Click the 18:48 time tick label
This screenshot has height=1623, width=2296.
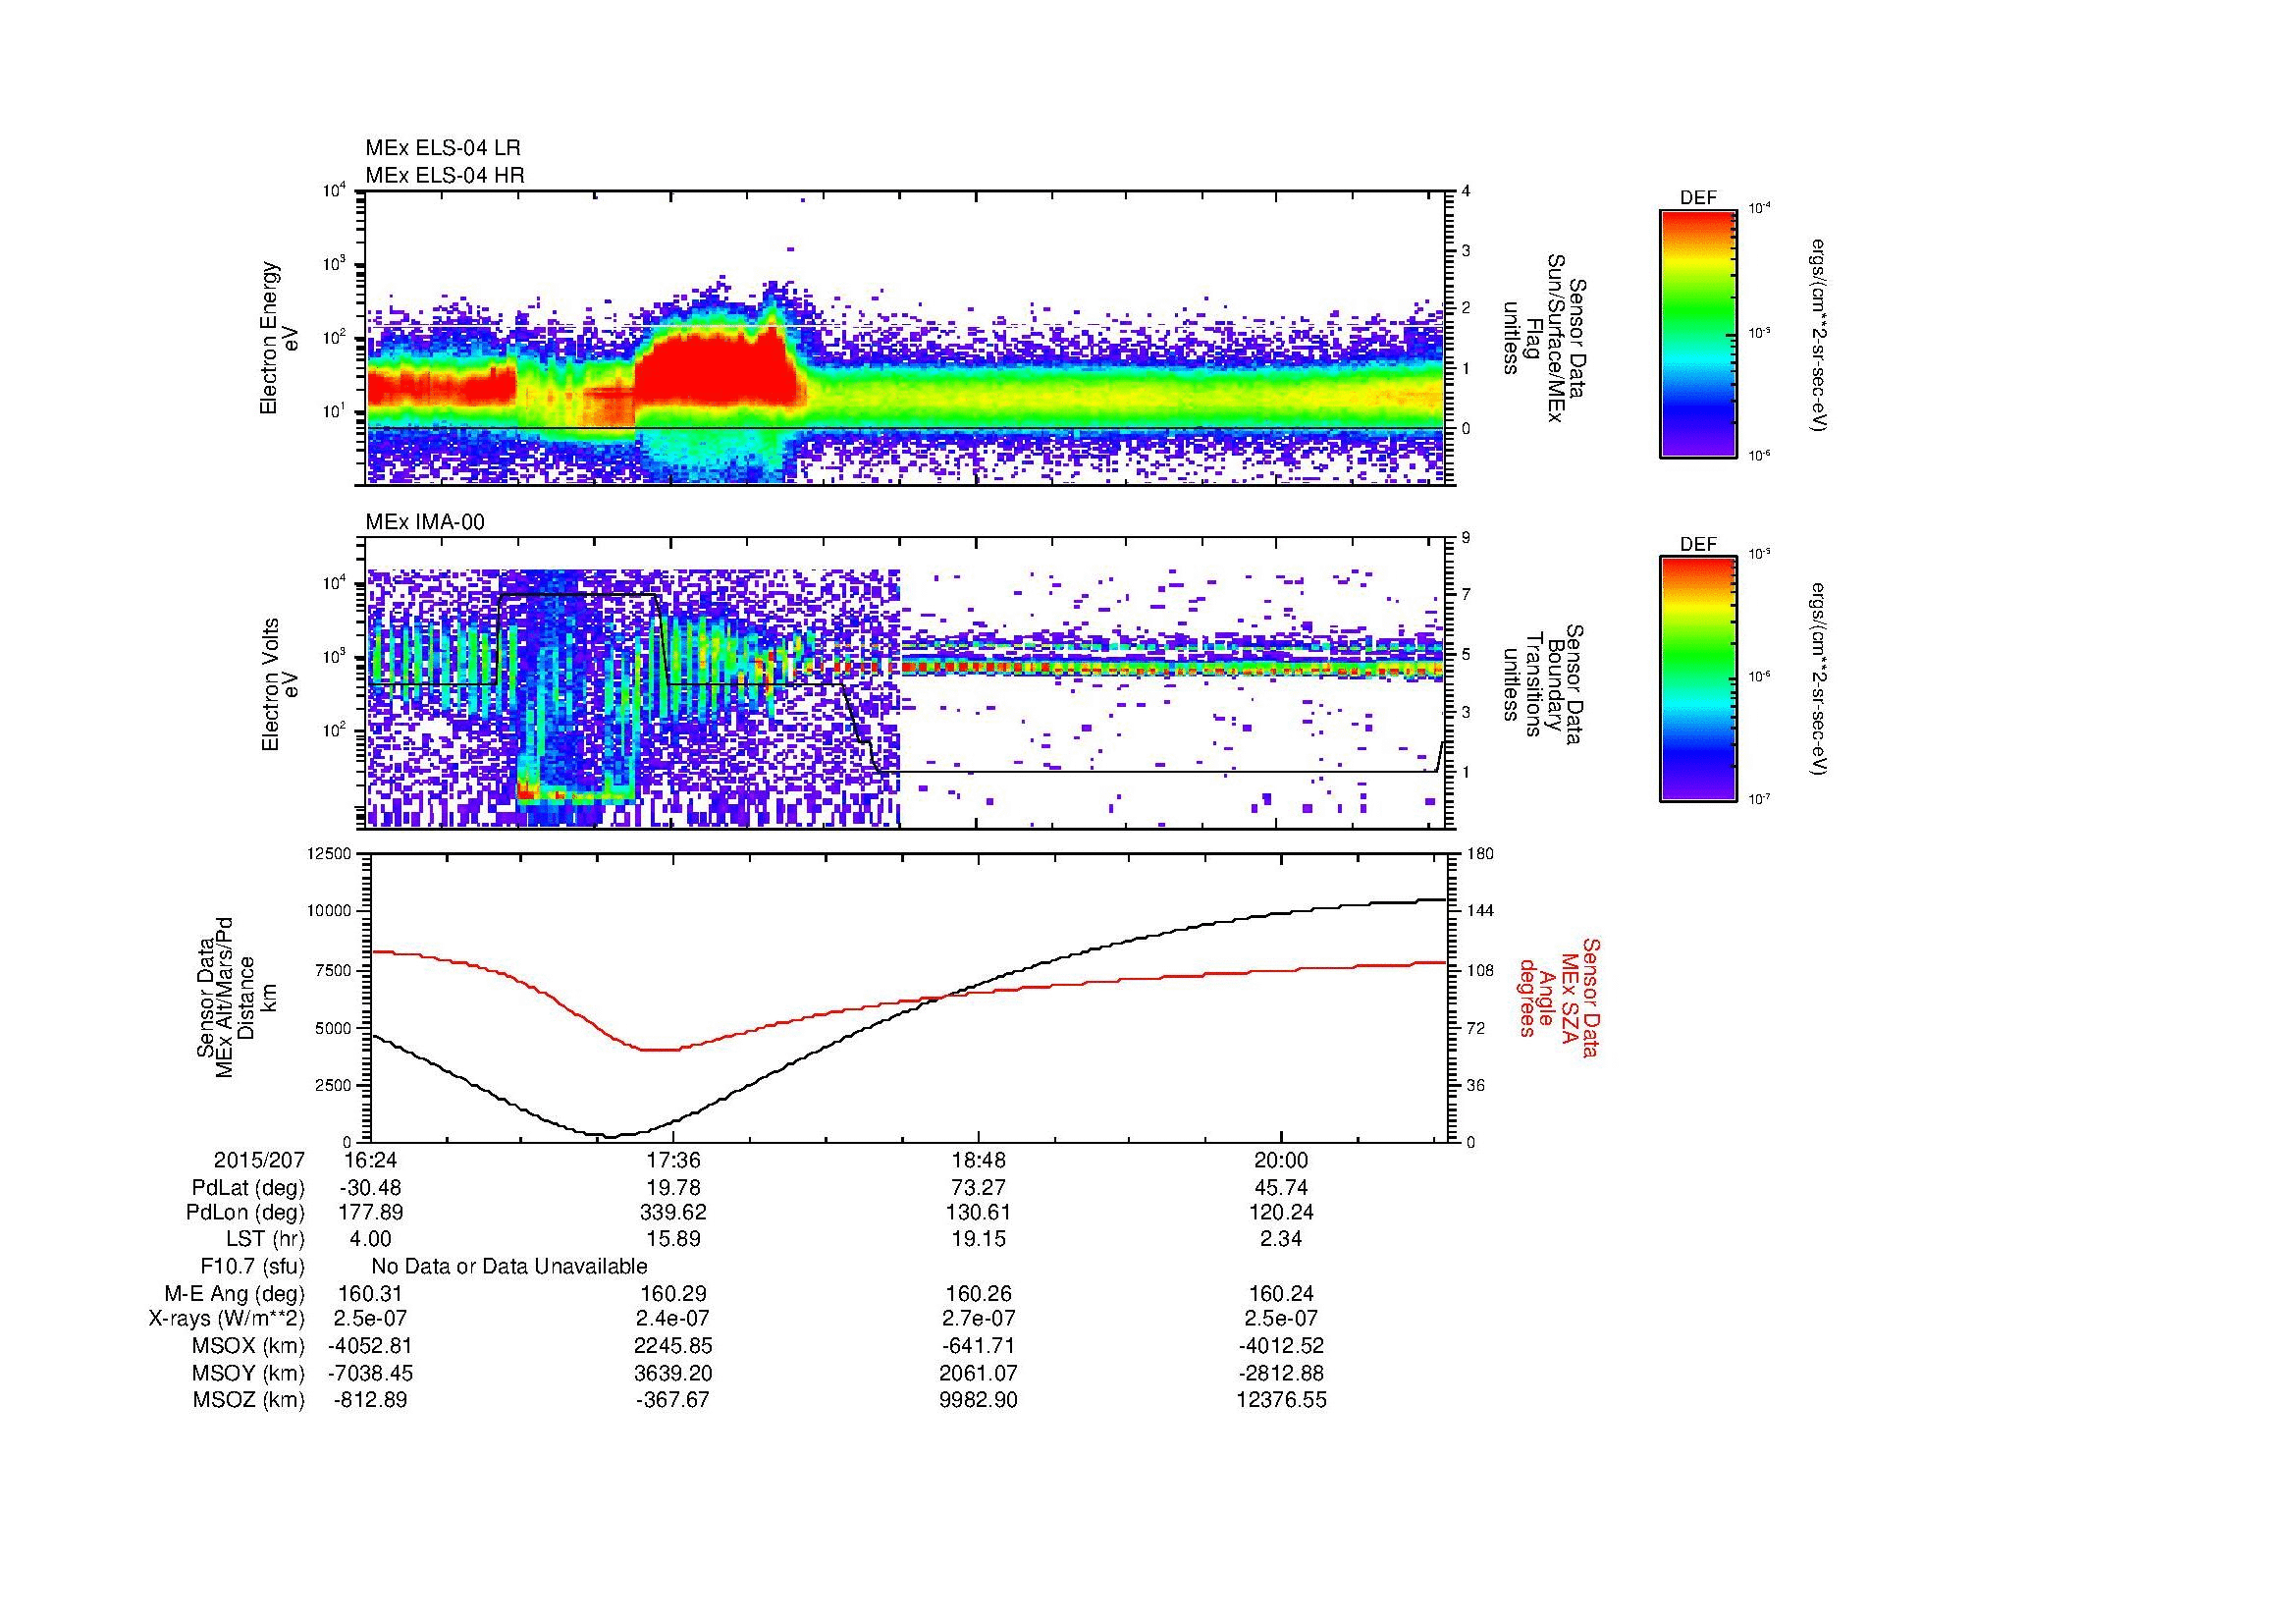tap(978, 1161)
